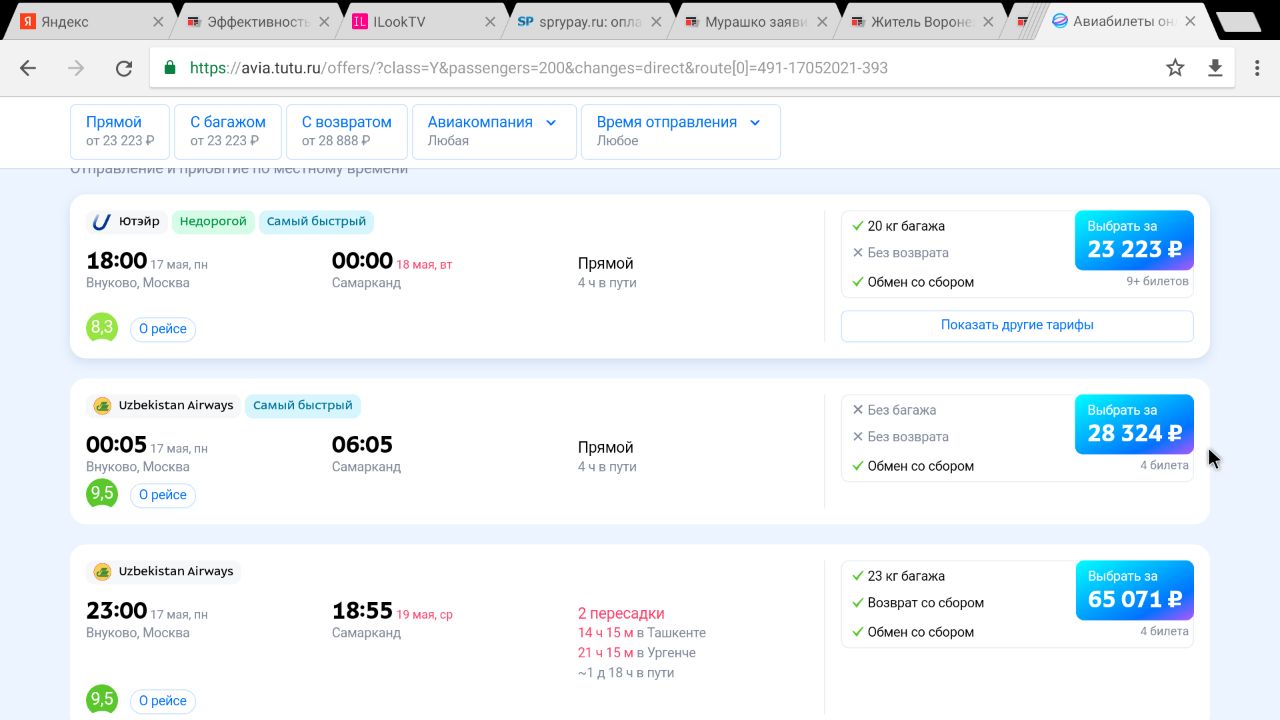Viewport: 1280px width, 720px height.
Task: Open О рейсе details for Utair flight
Action: tap(163, 329)
